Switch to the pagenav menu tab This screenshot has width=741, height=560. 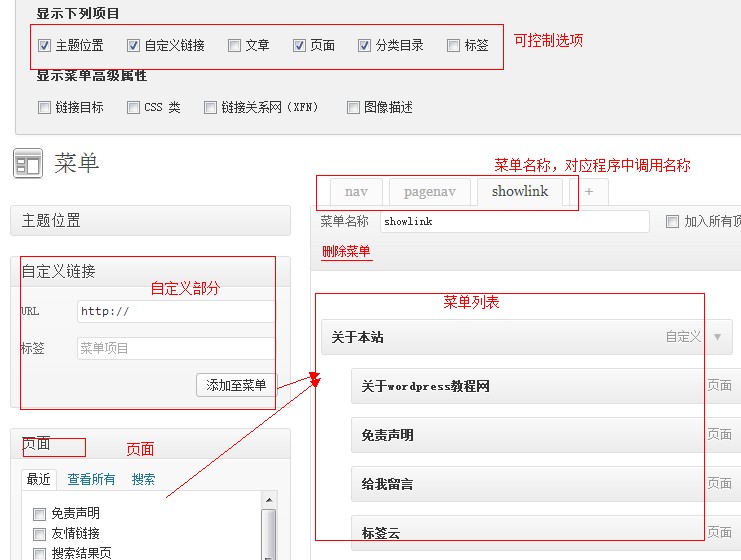point(429,192)
